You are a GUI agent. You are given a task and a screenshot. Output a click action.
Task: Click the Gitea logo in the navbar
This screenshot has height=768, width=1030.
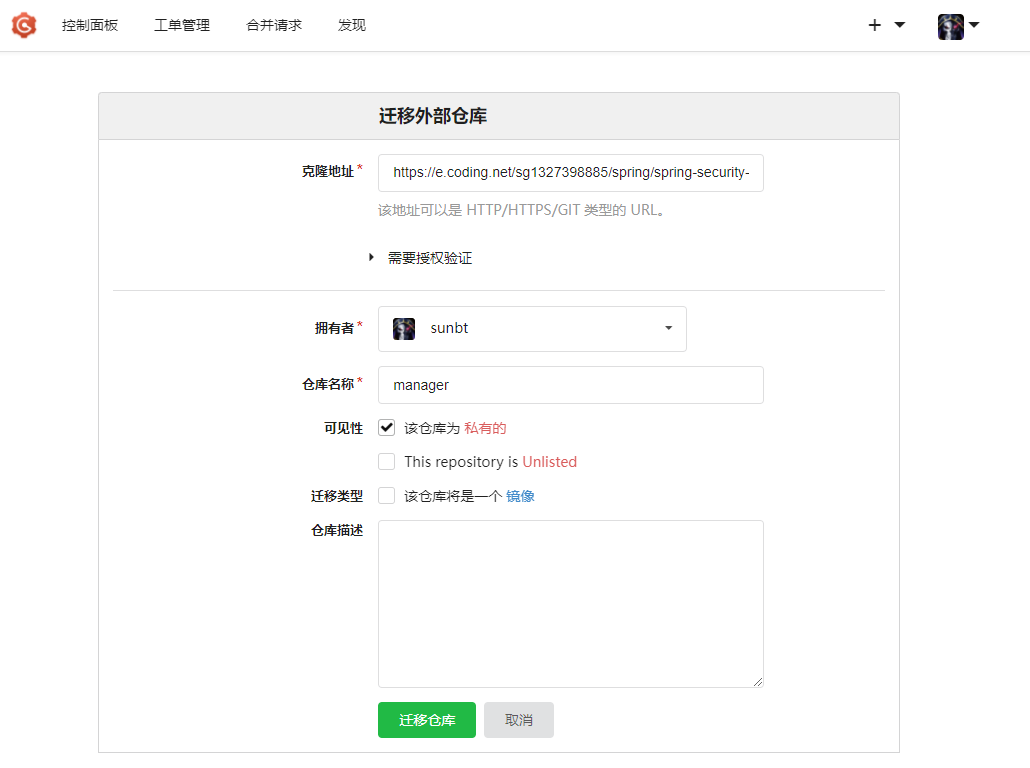[x=24, y=25]
